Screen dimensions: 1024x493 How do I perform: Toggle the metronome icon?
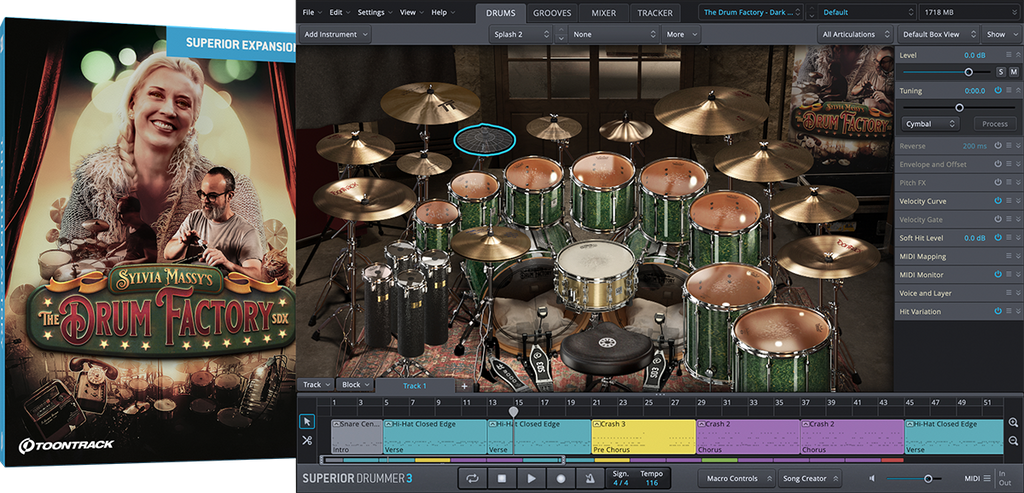(x=591, y=479)
